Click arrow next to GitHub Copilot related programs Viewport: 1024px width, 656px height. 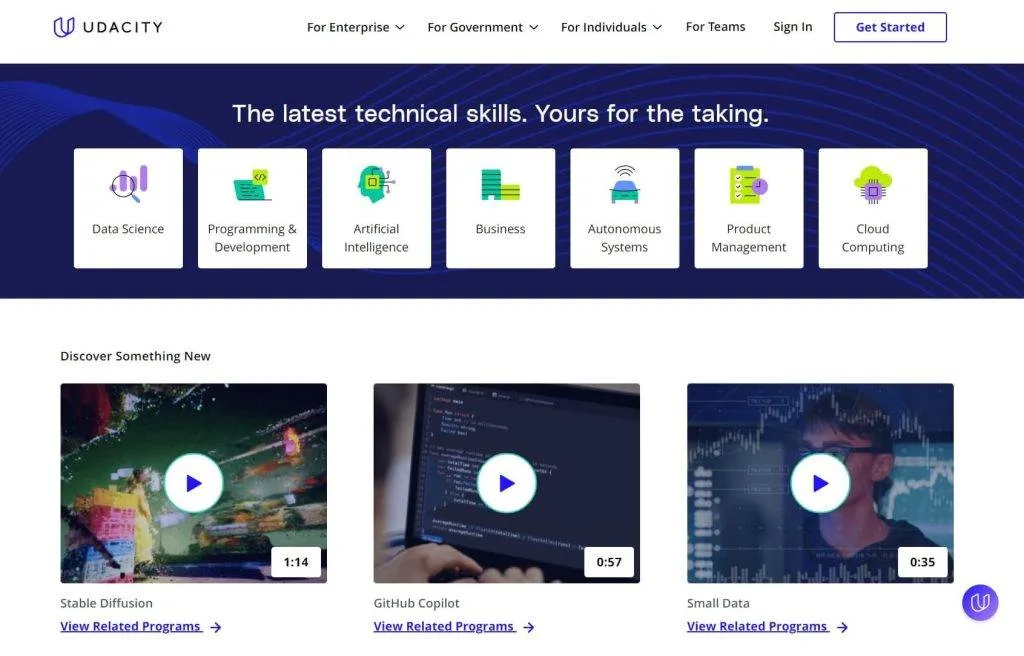[x=529, y=627]
